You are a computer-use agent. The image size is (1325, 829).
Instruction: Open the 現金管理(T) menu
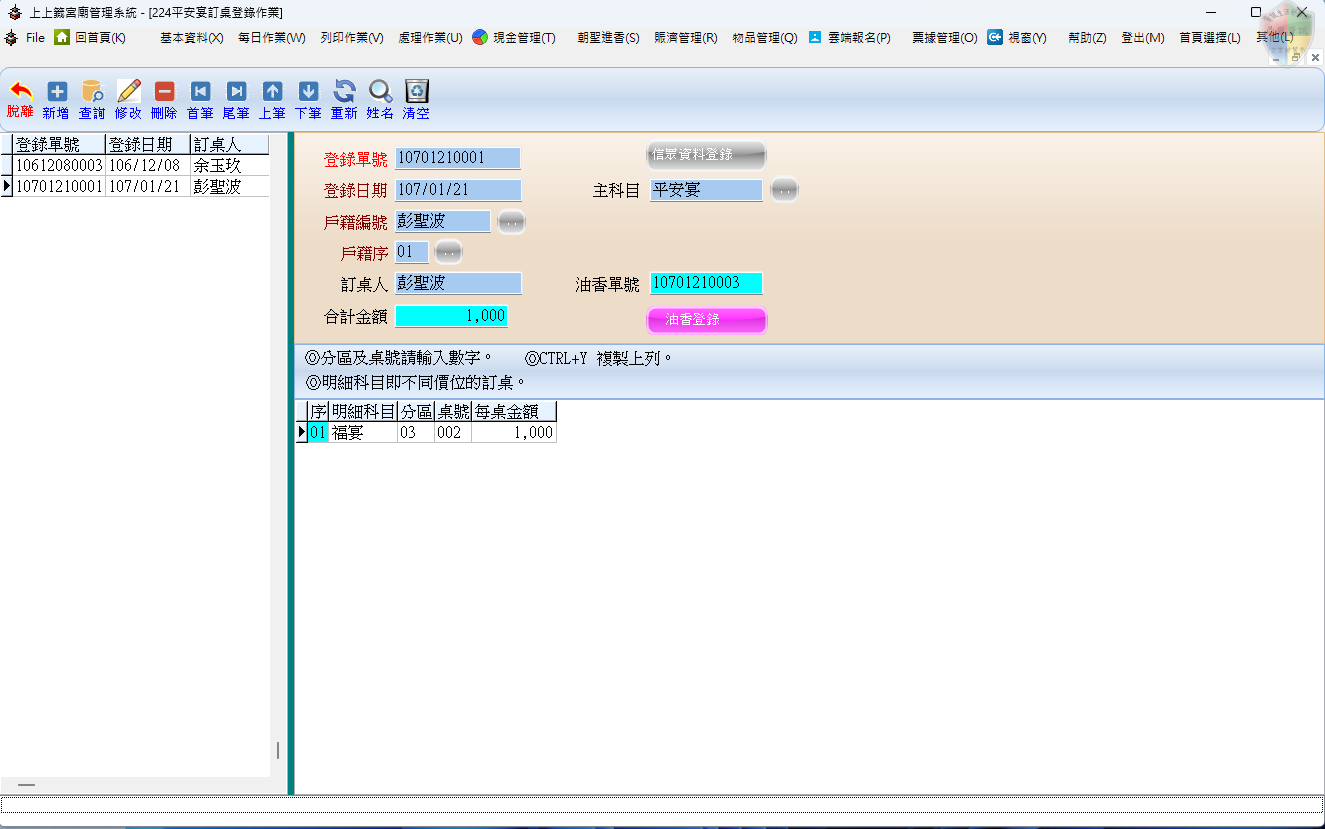pyautogui.click(x=514, y=38)
